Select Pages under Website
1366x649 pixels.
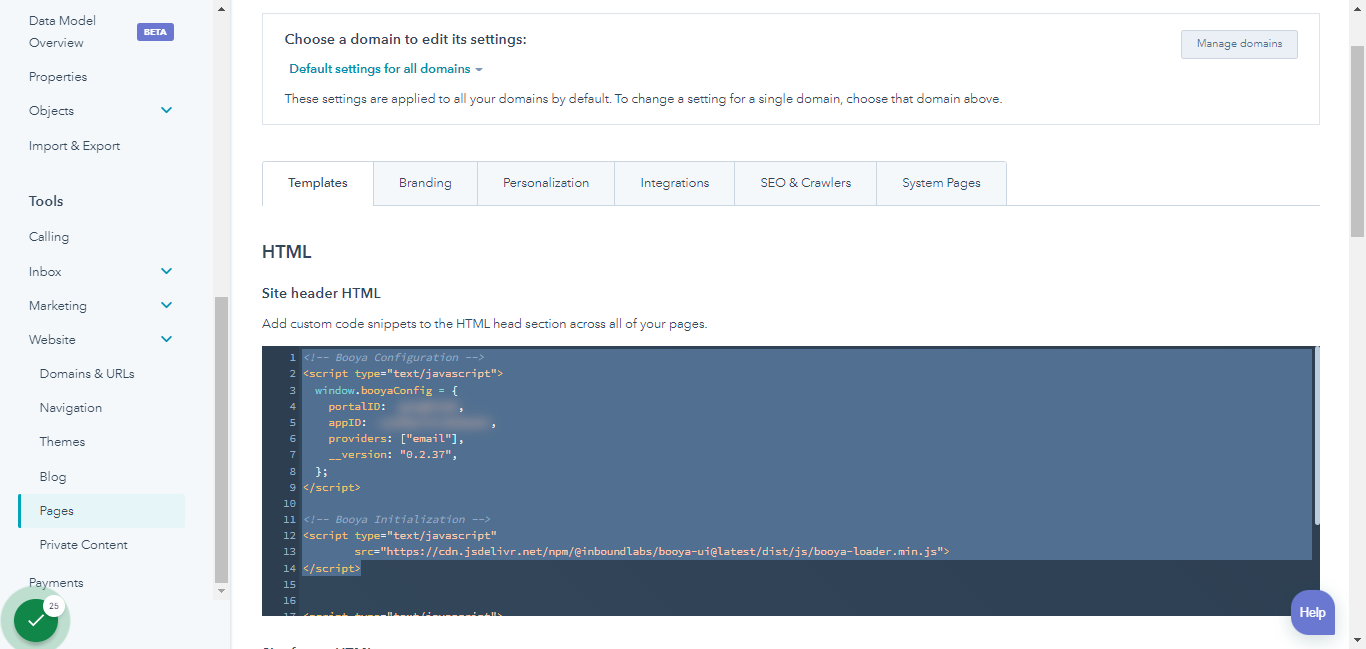(101, 511)
